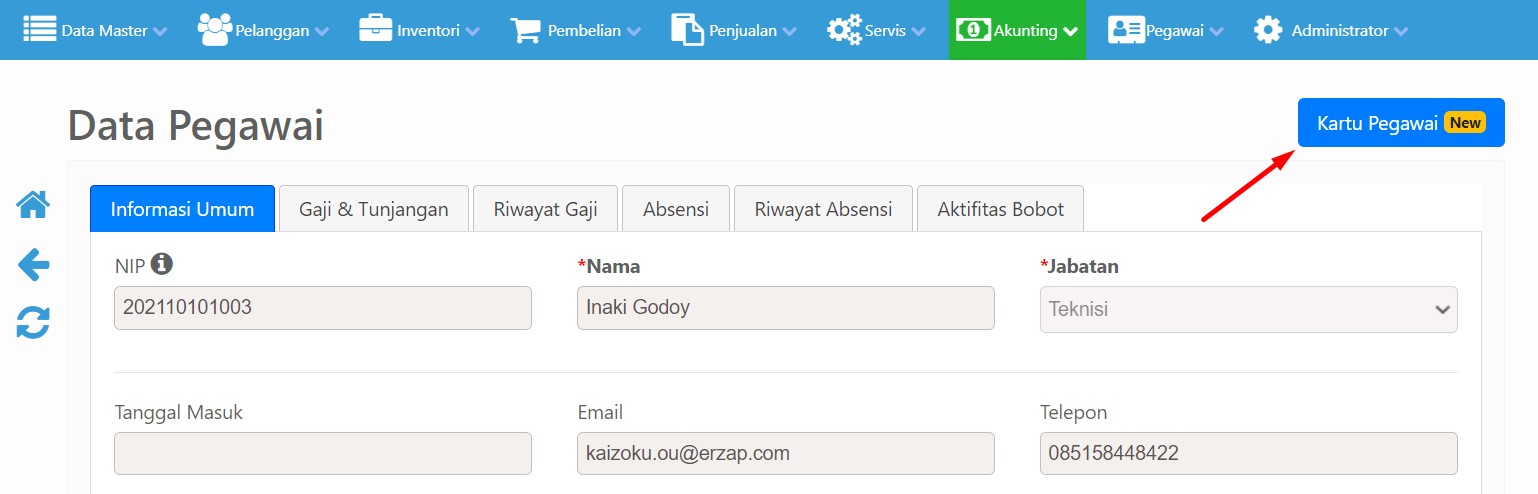Go back using the left arrow icon
This screenshot has width=1538, height=494.
(33, 265)
